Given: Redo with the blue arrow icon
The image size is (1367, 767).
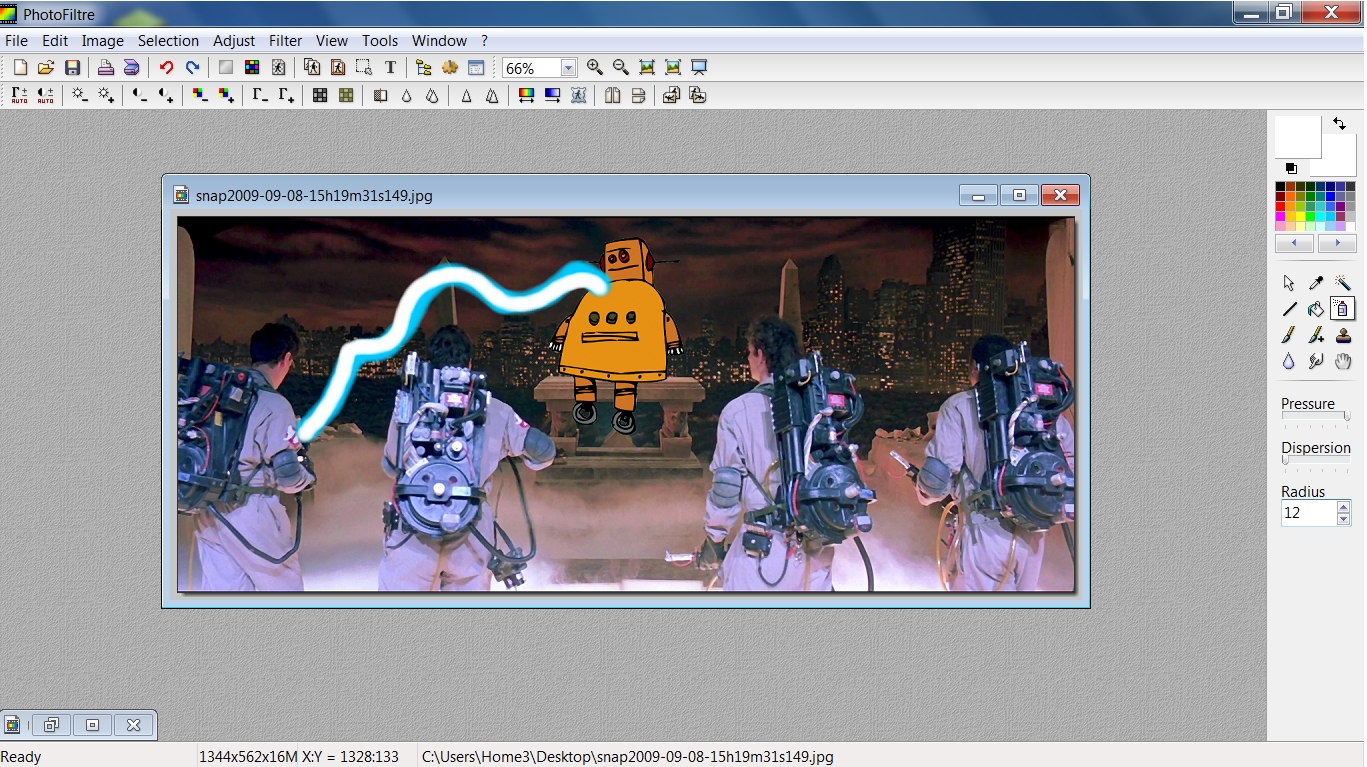Looking at the screenshot, I should (x=192, y=68).
